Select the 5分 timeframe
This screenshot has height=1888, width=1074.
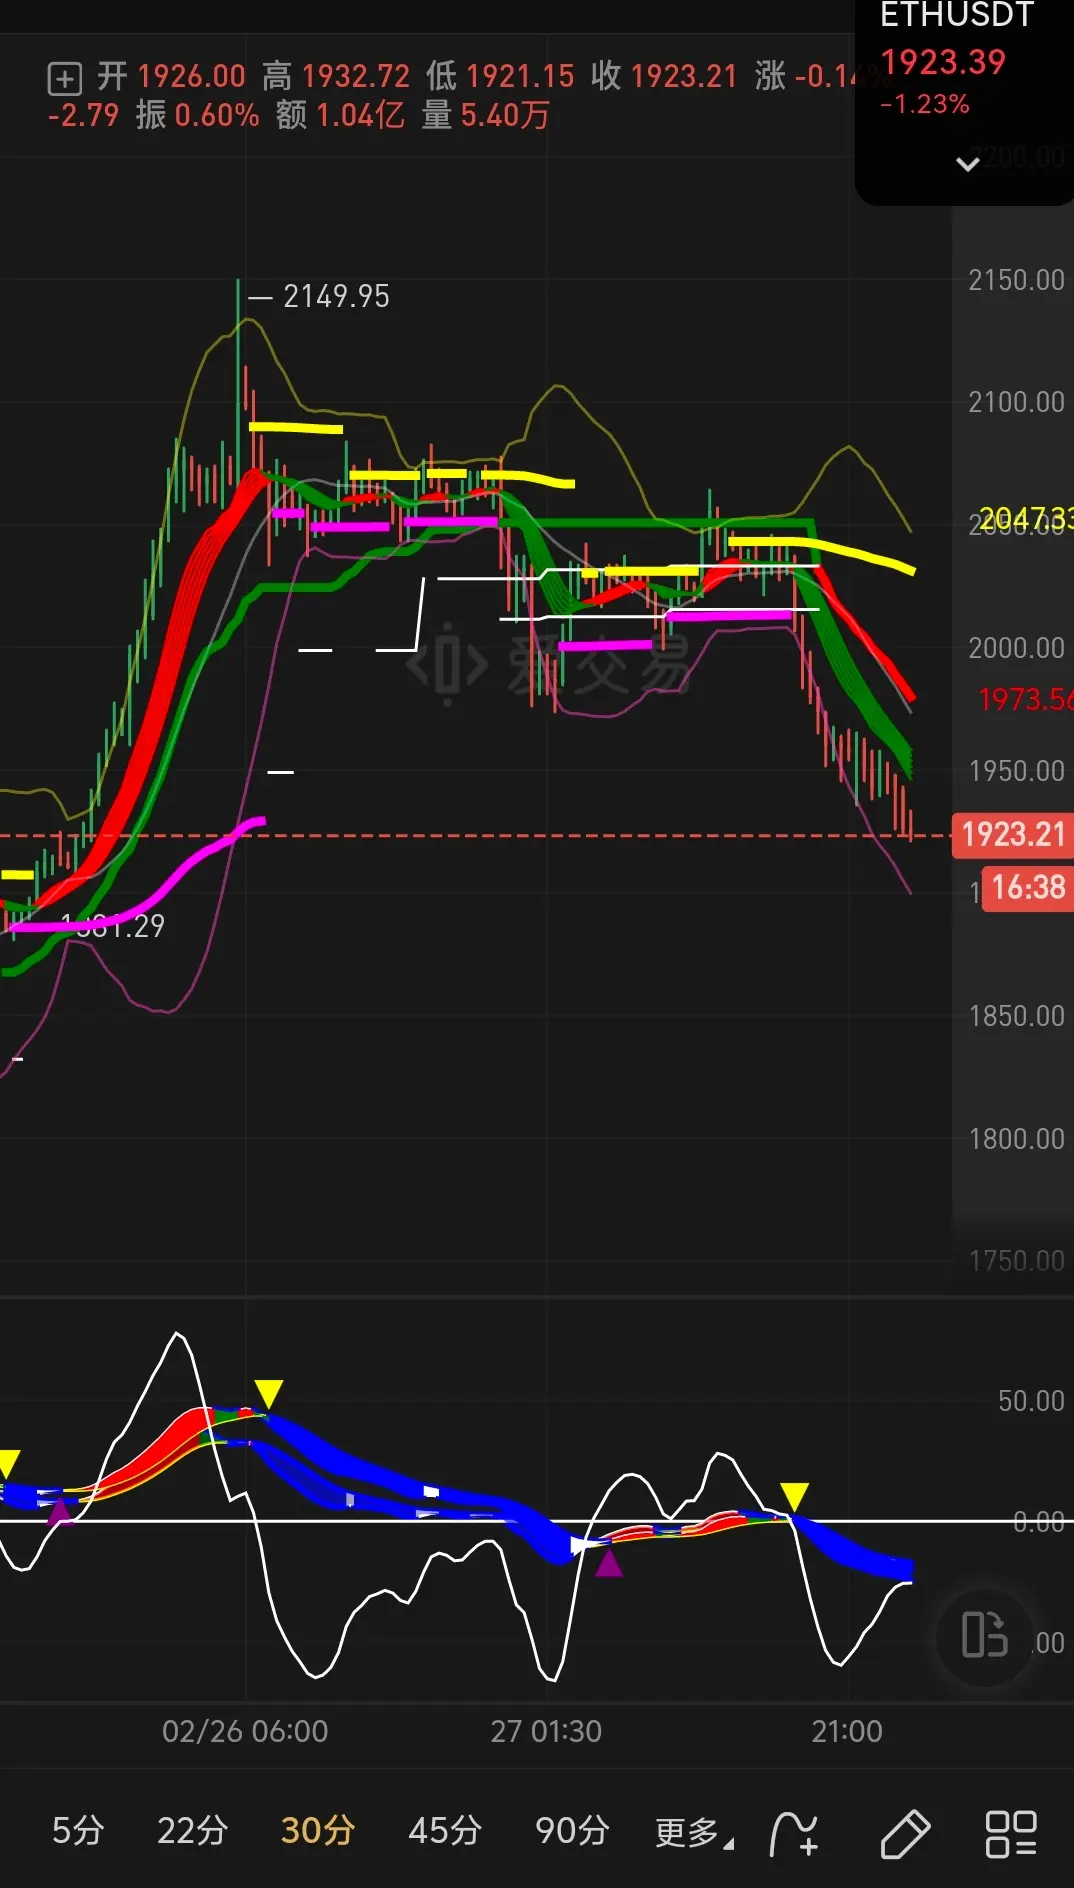coord(78,1831)
